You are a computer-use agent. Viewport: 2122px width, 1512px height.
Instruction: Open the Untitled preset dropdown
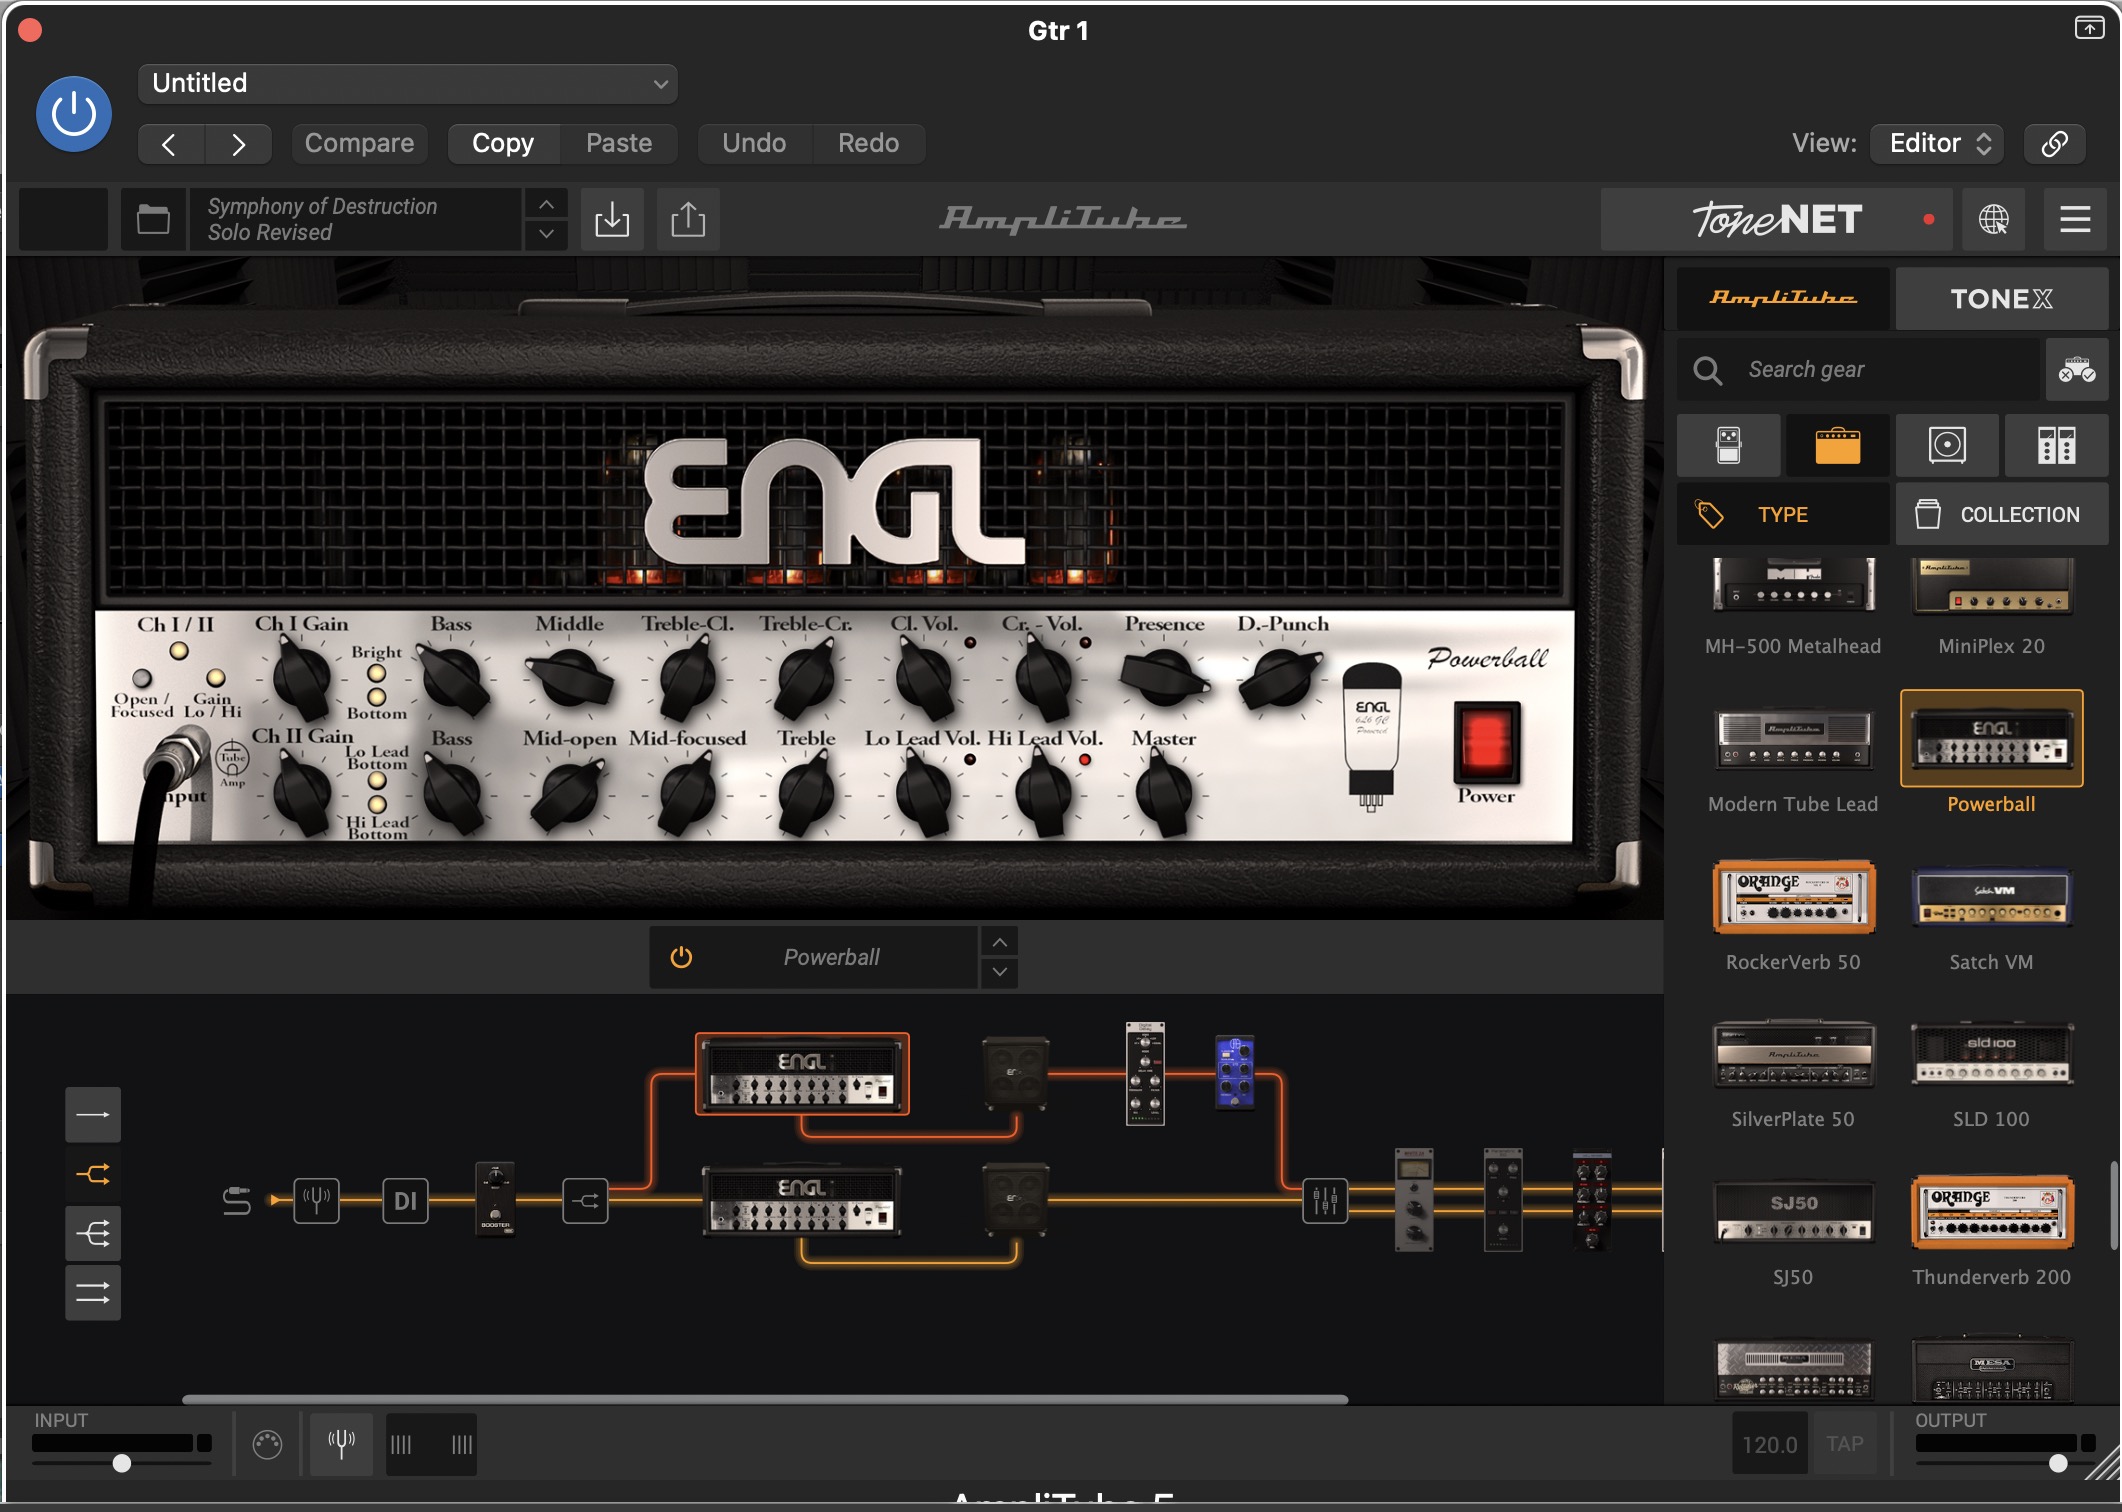tap(408, 84)
